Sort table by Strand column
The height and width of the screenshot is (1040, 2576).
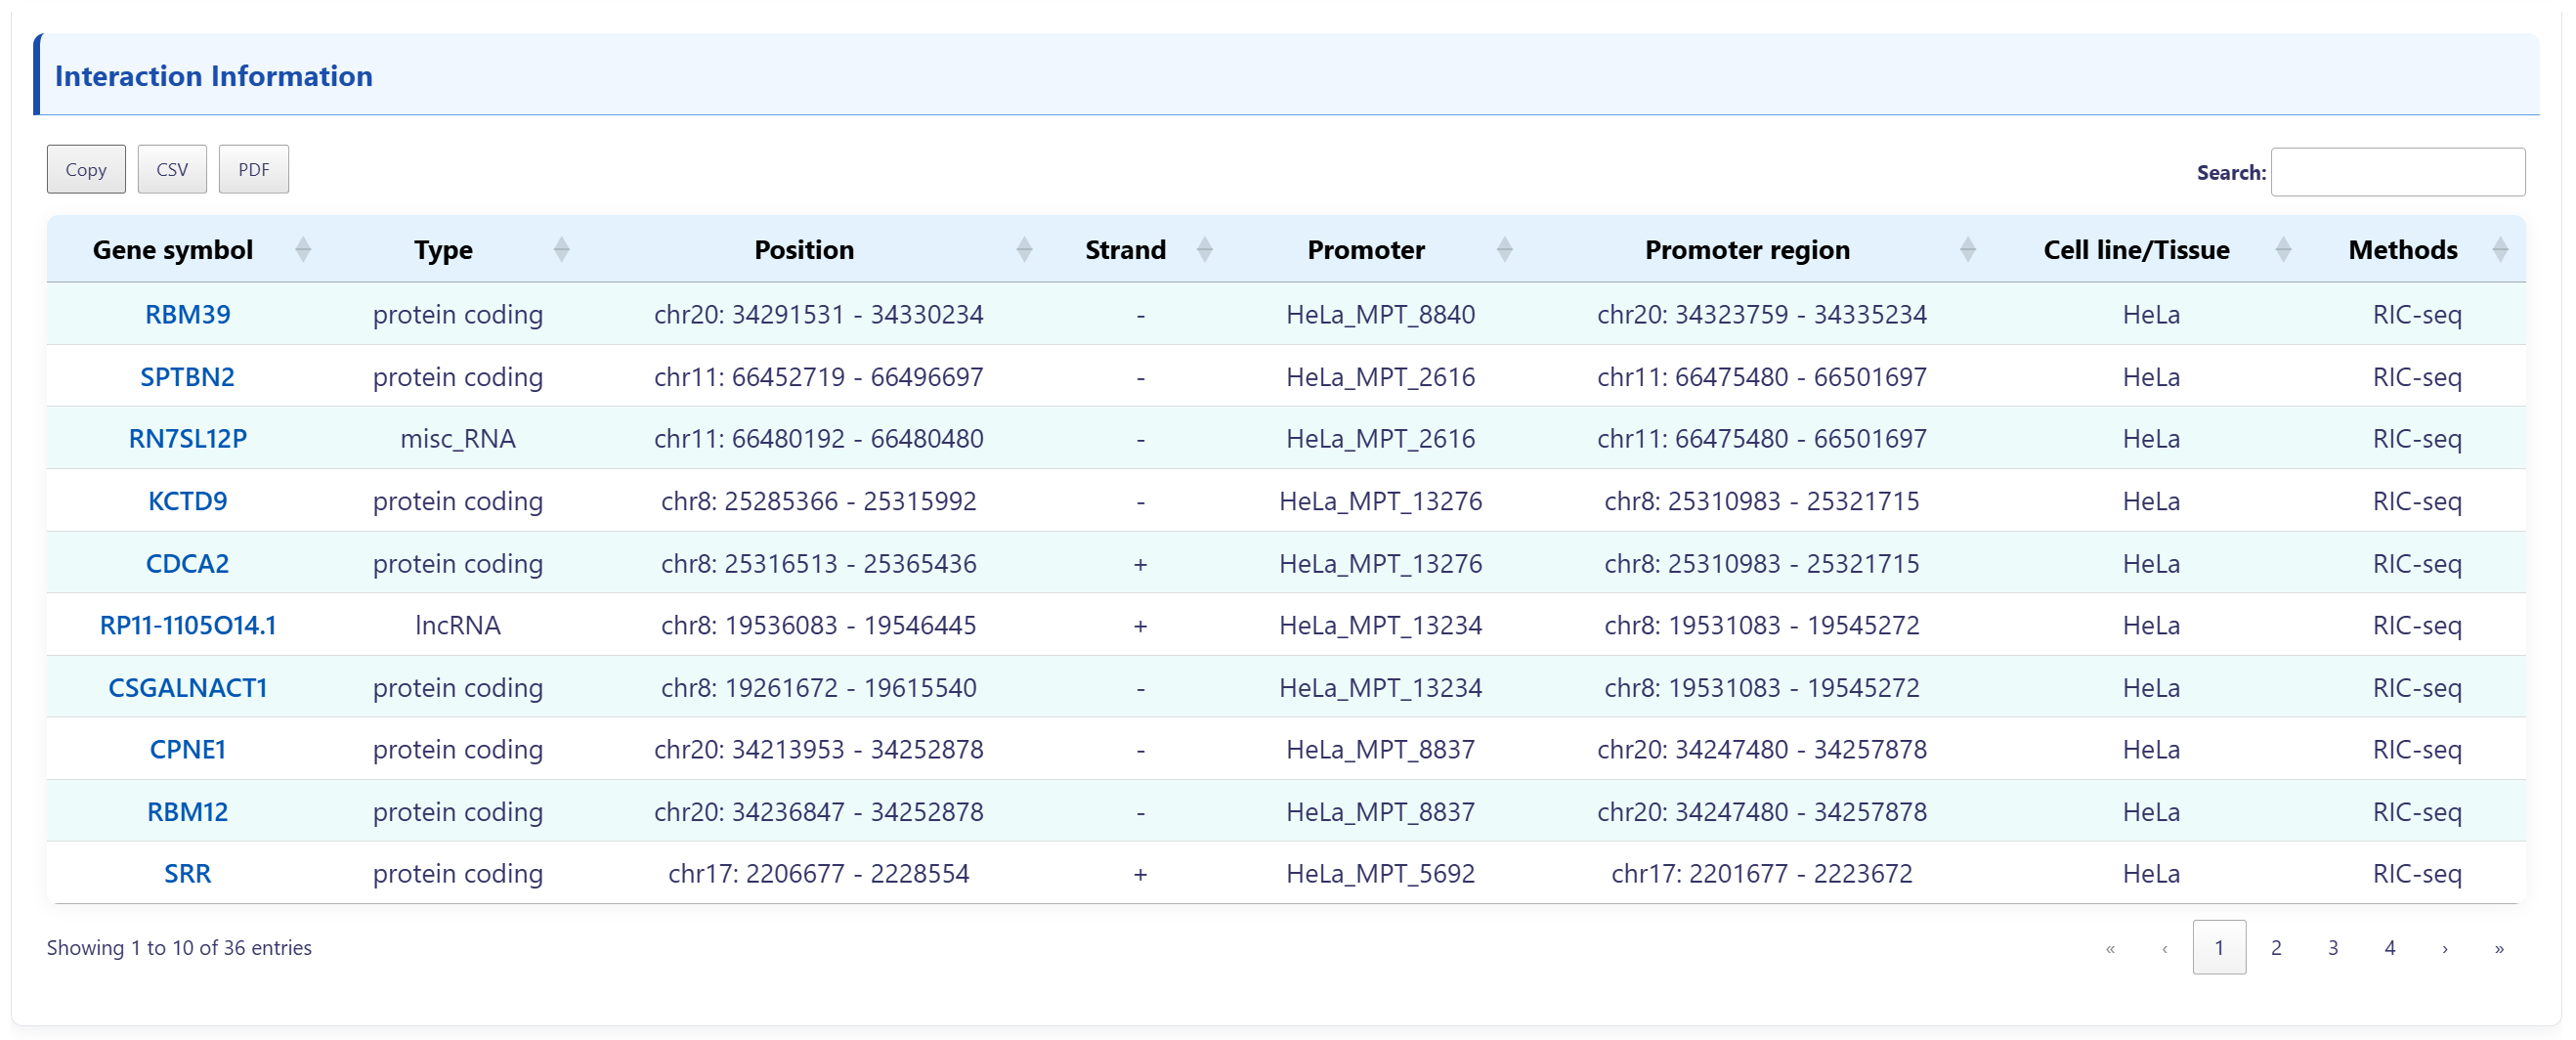[1125, 250]
